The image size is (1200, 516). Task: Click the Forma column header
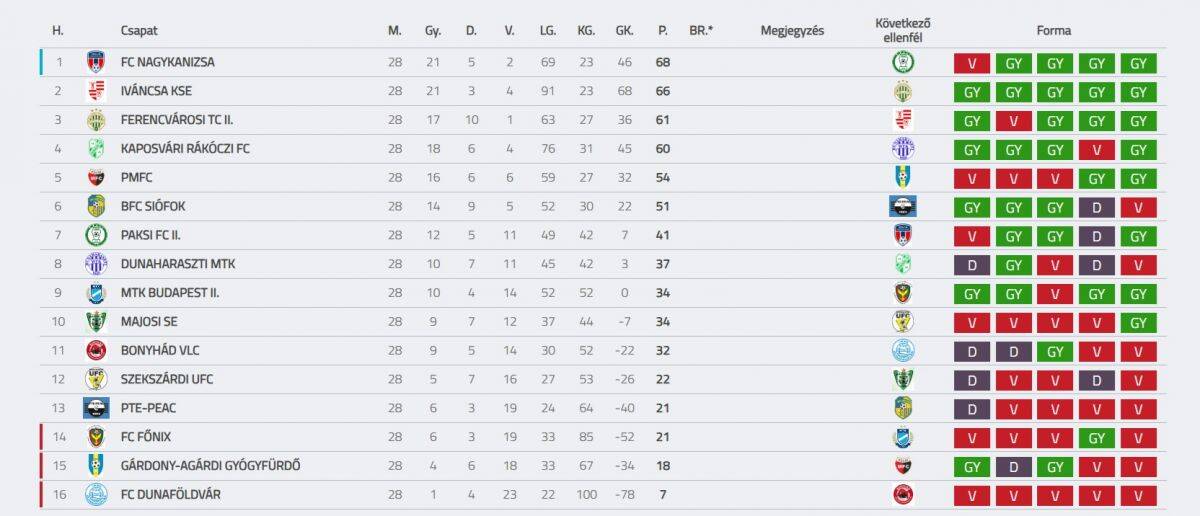[1054, 30]
